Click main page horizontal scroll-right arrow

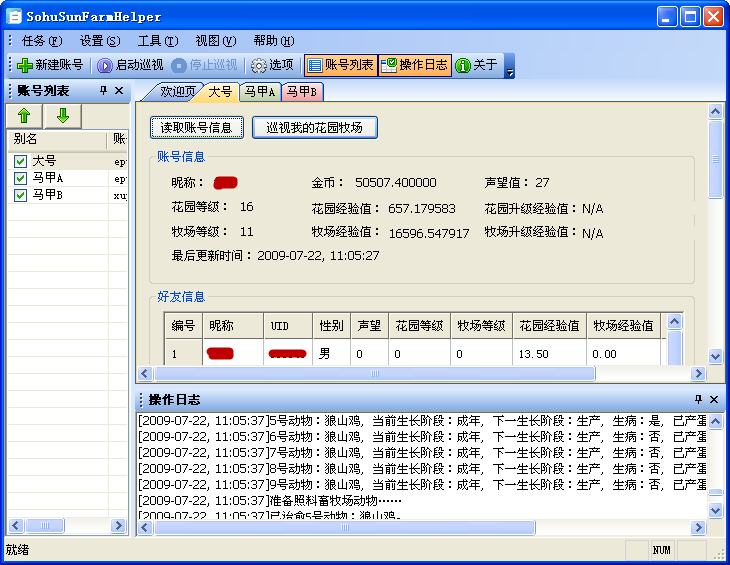[698, 373]
